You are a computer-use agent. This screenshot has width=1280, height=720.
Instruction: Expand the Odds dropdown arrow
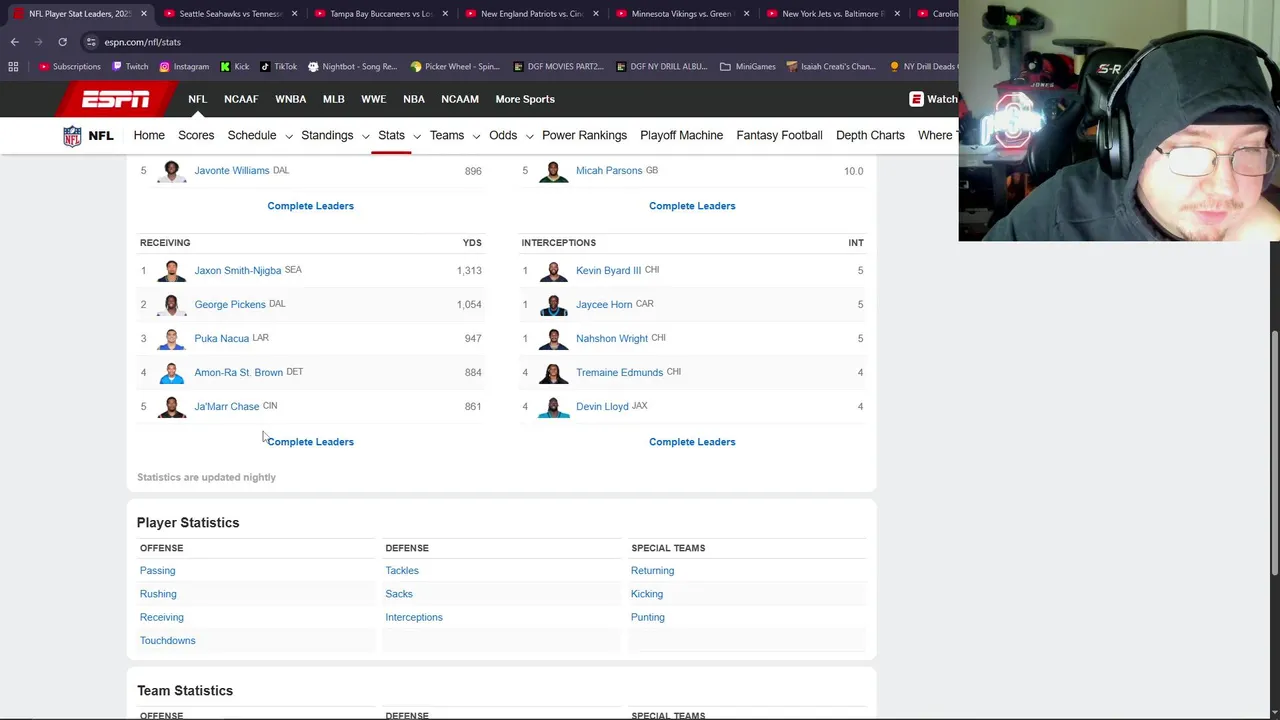[529, 136]
